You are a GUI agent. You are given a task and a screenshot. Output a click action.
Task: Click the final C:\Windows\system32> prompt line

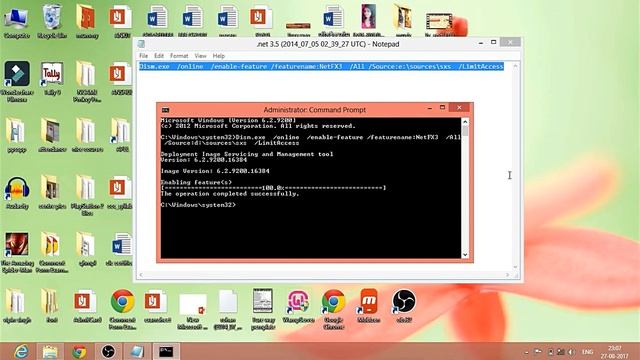click(198, 205)
